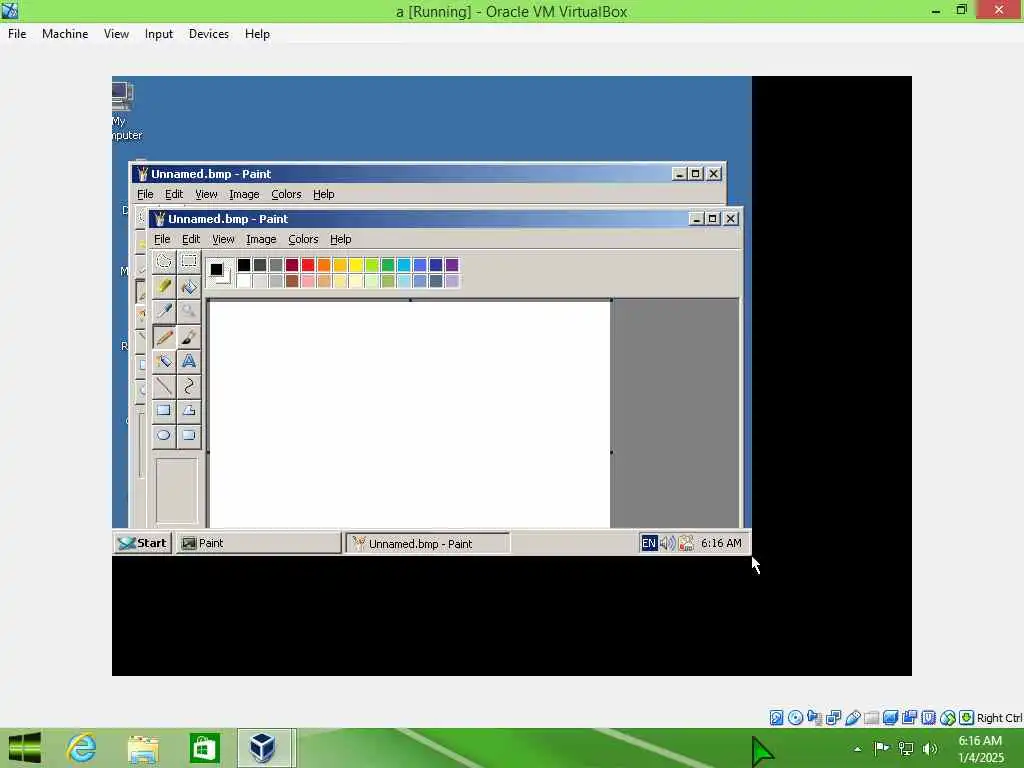1024x768 pixels.
Task: Click the foreground/background color indicator box
Action: 219,272
